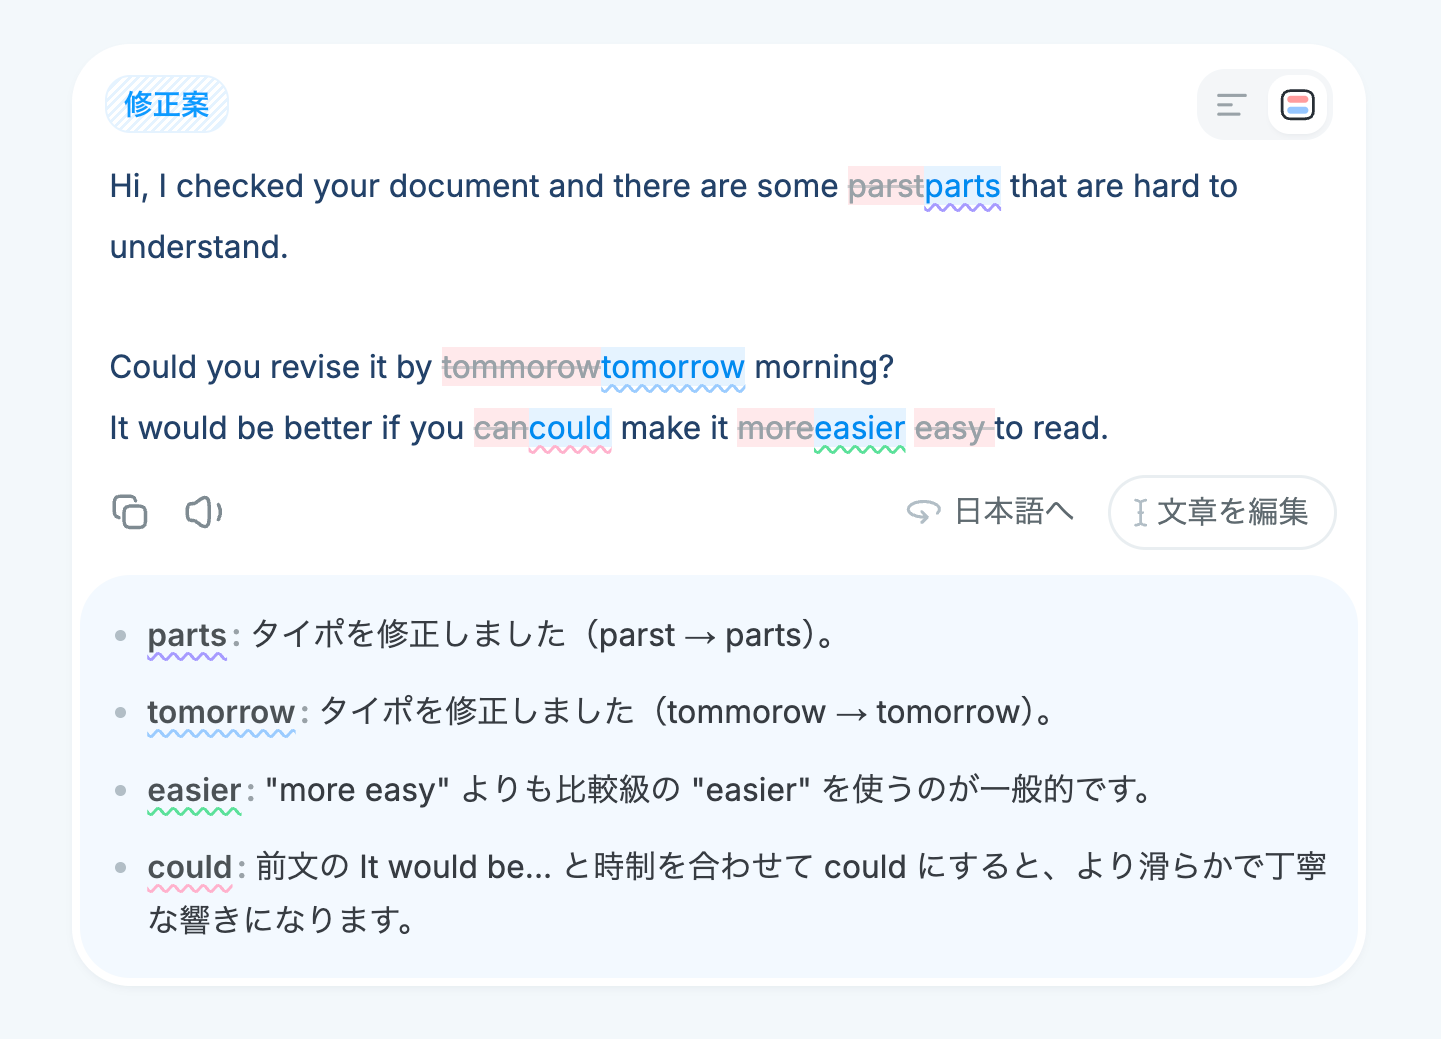The height and width of the screenshot is (1039, 1441).
Task: Click struck-through word 'tommorow'
Action: pos(521,368)
